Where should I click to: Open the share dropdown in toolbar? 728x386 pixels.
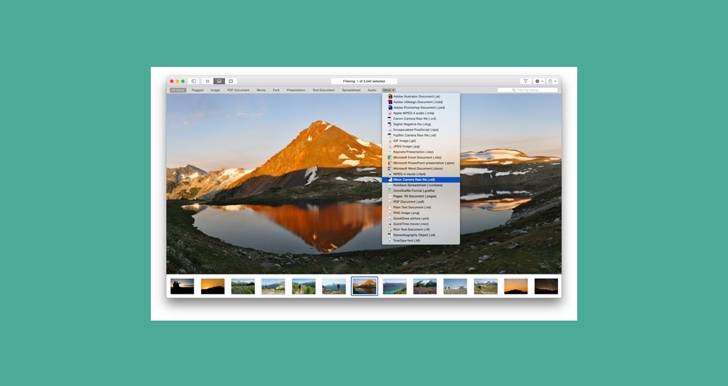pos(552,81)
